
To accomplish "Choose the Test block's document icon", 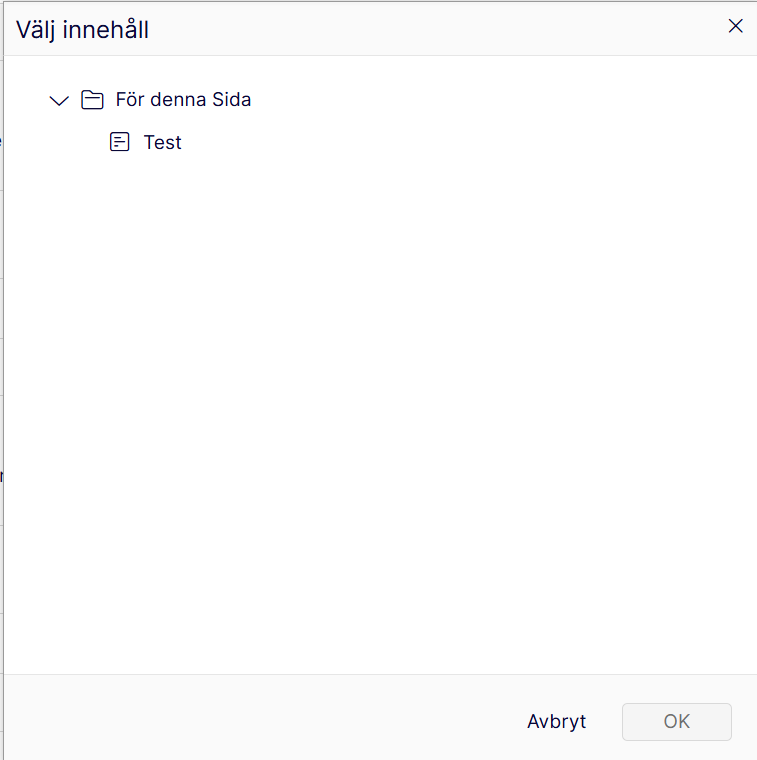I will 120,142.
